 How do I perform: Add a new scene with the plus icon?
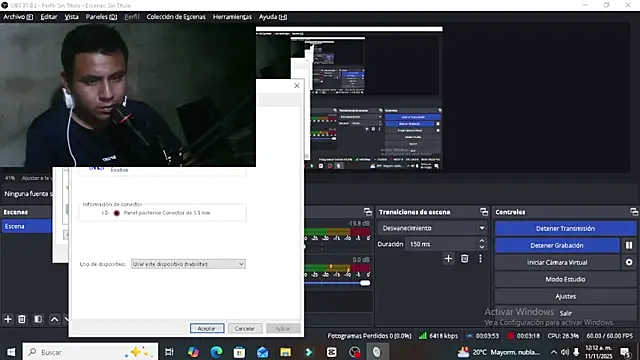tap(8, 319)
